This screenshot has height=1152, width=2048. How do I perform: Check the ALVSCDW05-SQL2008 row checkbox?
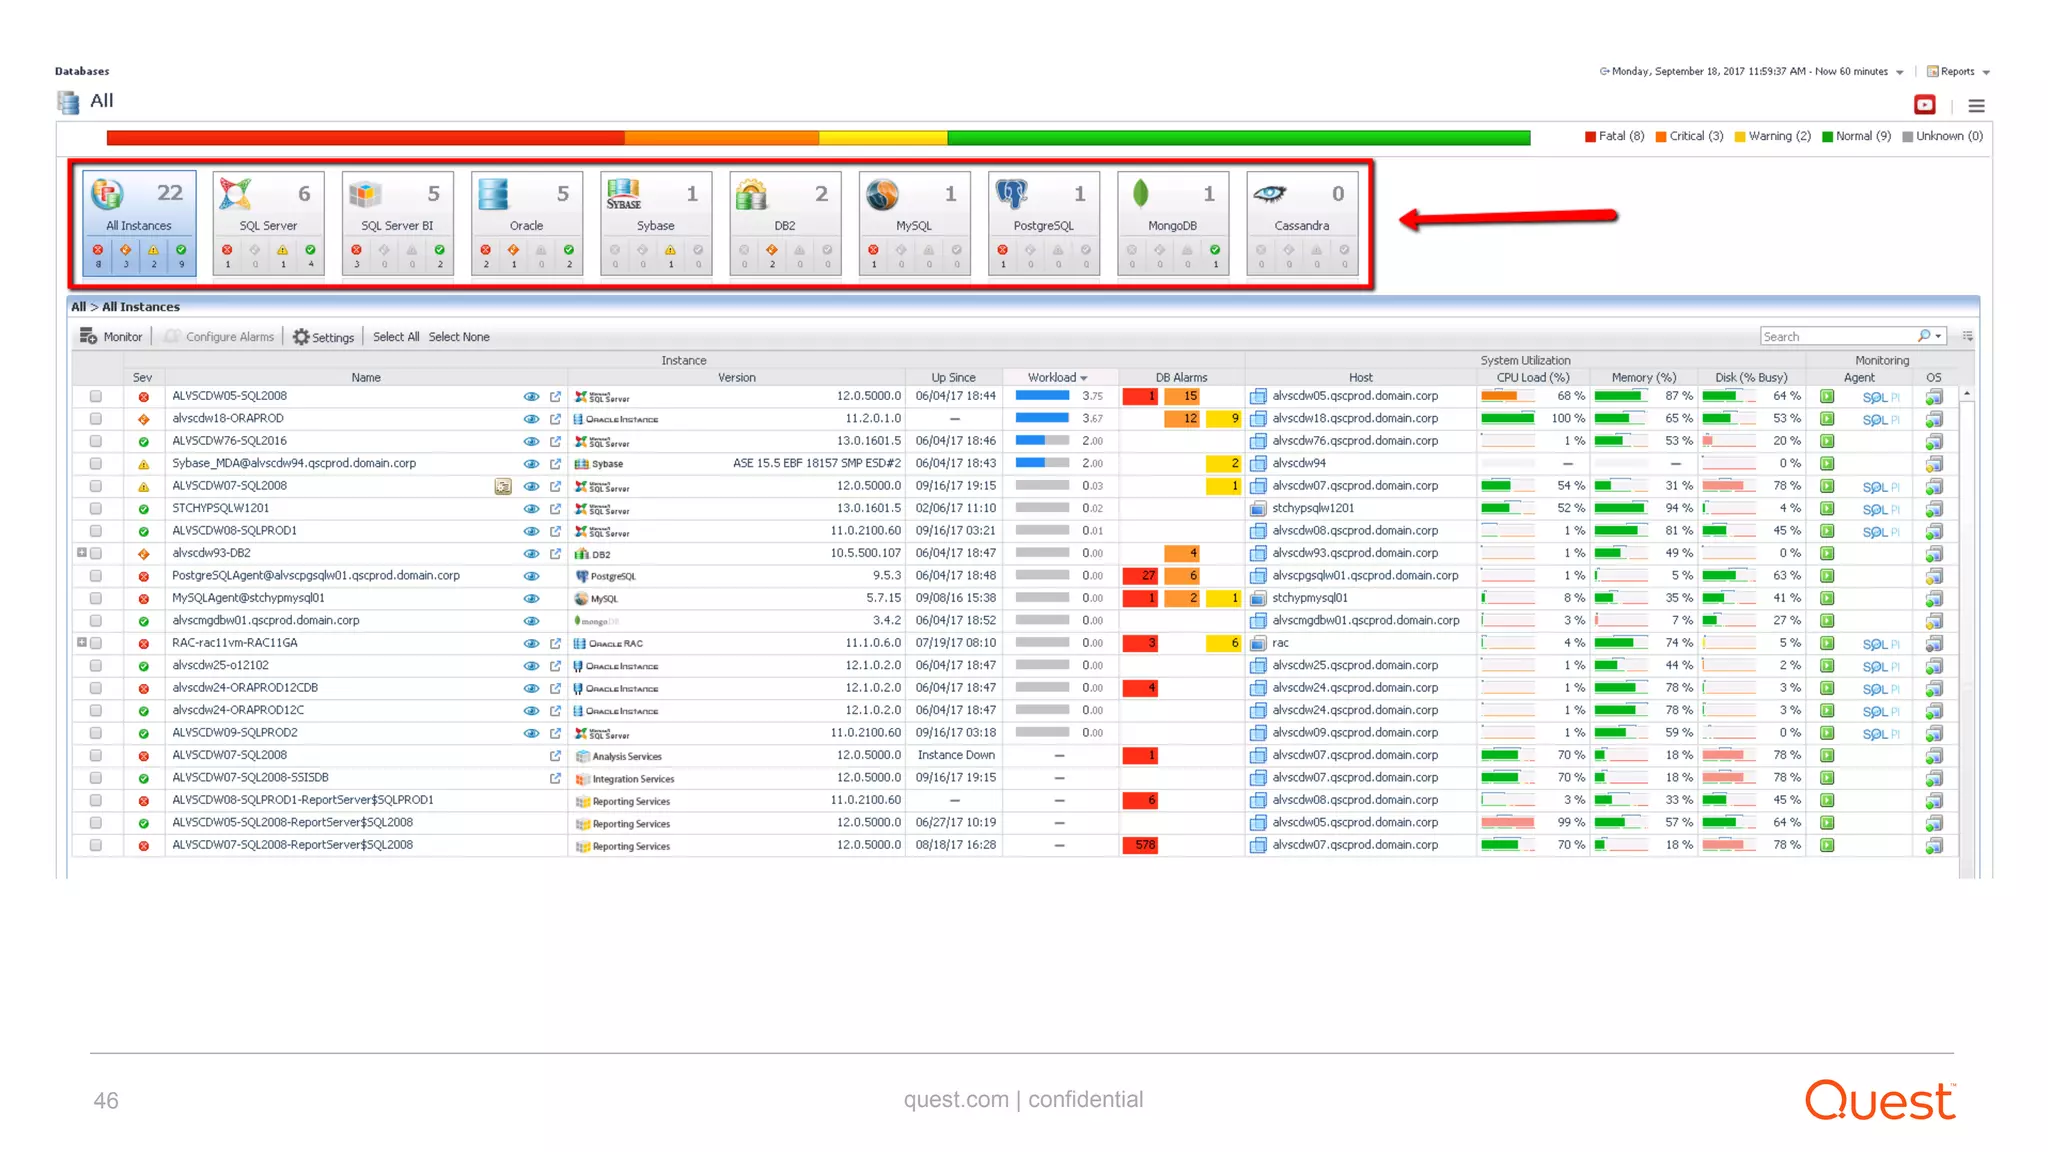[96, 396]
